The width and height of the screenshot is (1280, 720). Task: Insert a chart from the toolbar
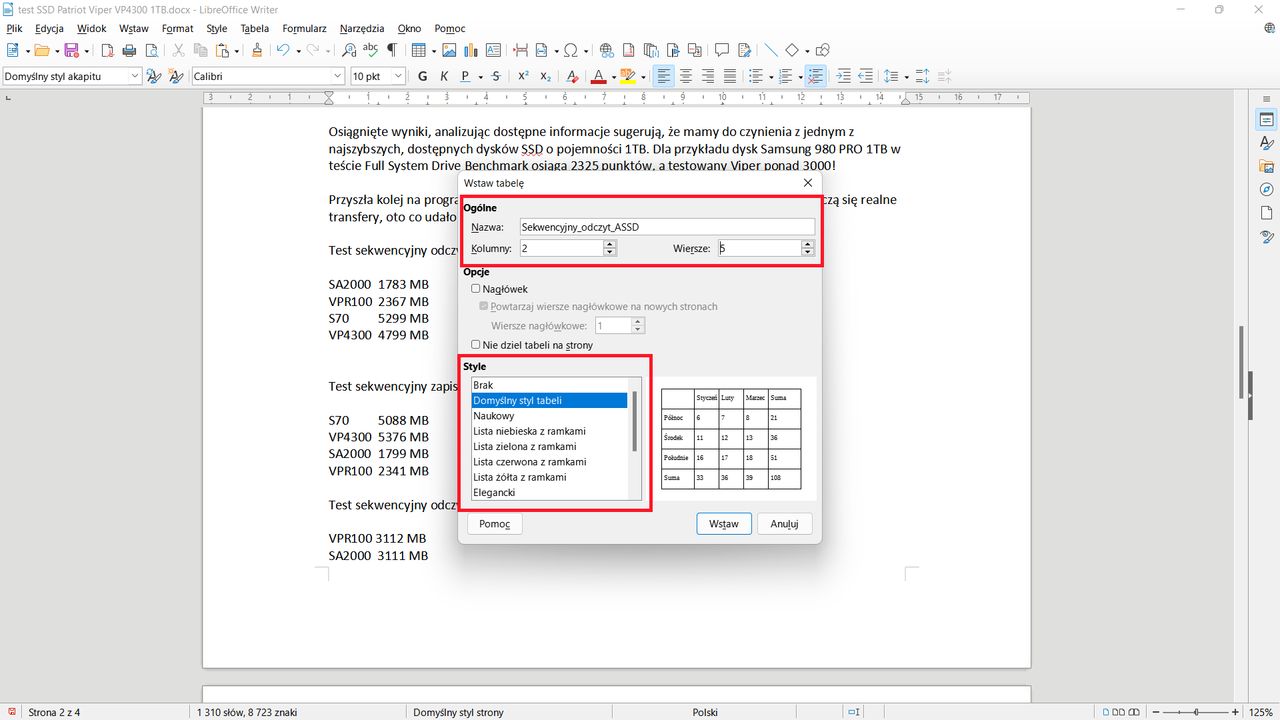tap(471, 50)
